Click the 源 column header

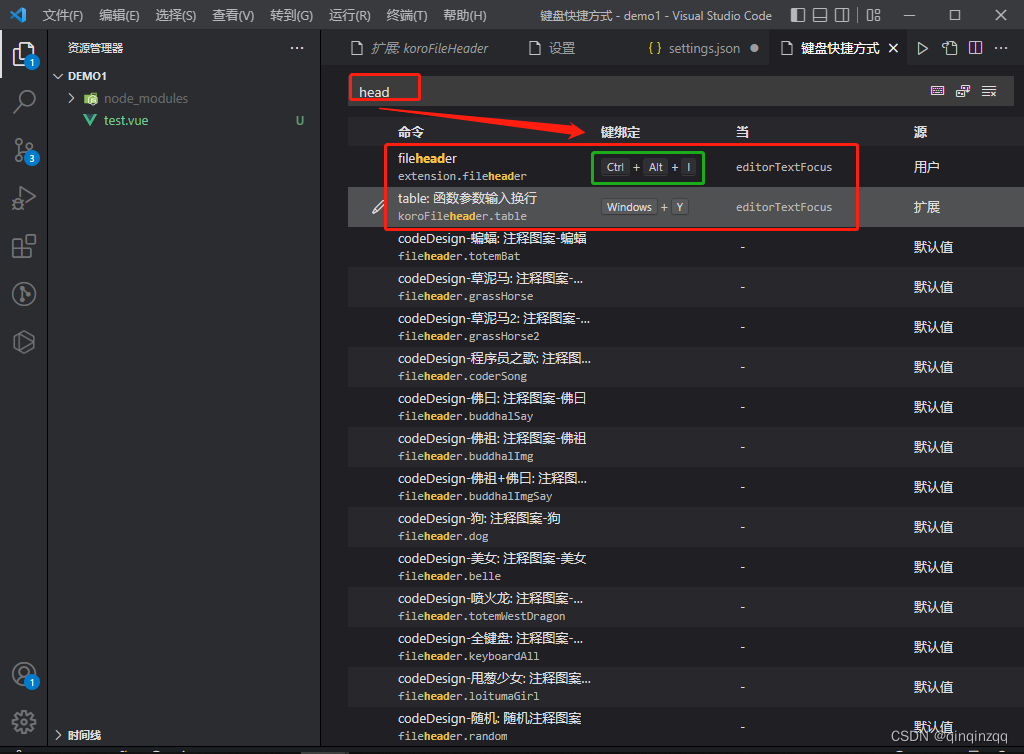(x=920, y=132)
